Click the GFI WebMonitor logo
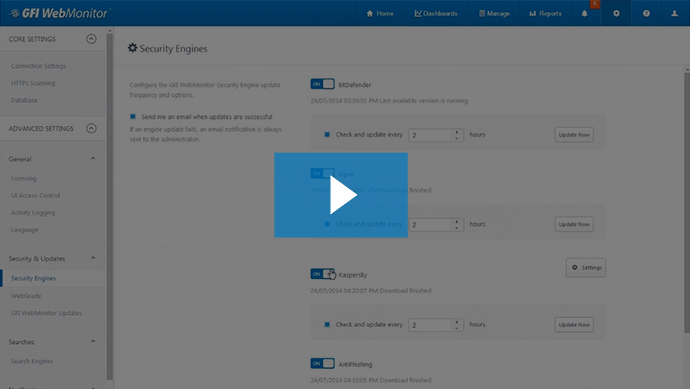This screenshot has height=389, width=690. coord(59,13)
